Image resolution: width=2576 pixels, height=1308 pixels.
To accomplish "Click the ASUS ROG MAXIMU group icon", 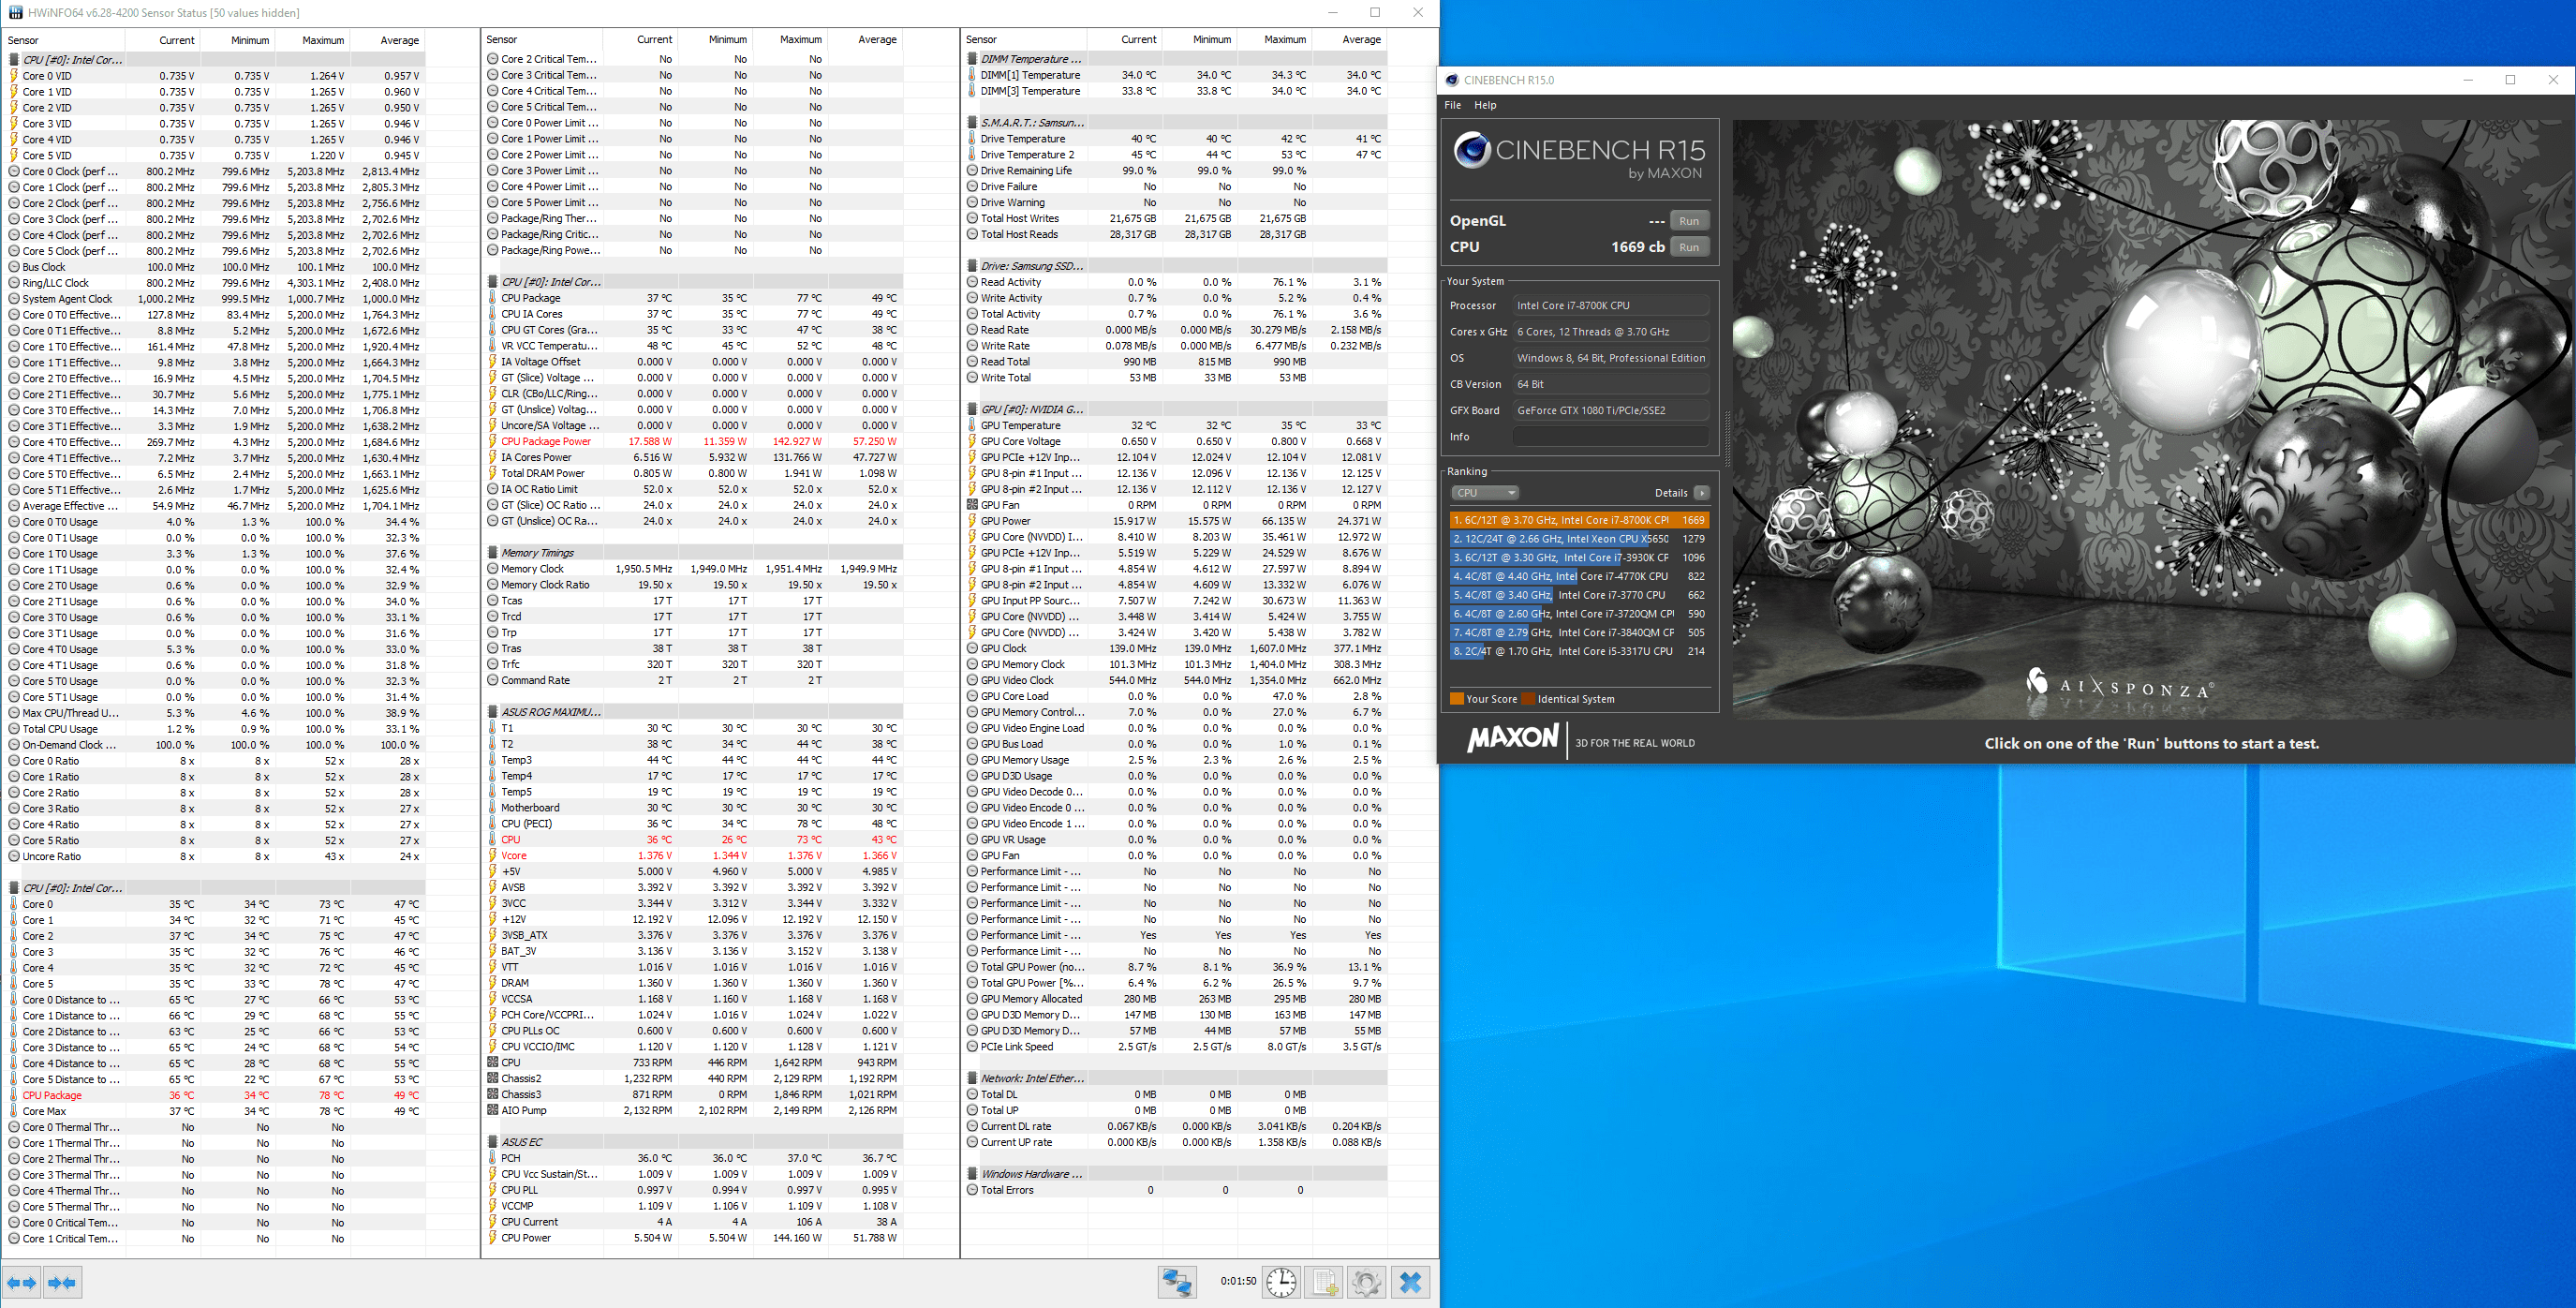I will pyautogui.click(x=493, y=712).
